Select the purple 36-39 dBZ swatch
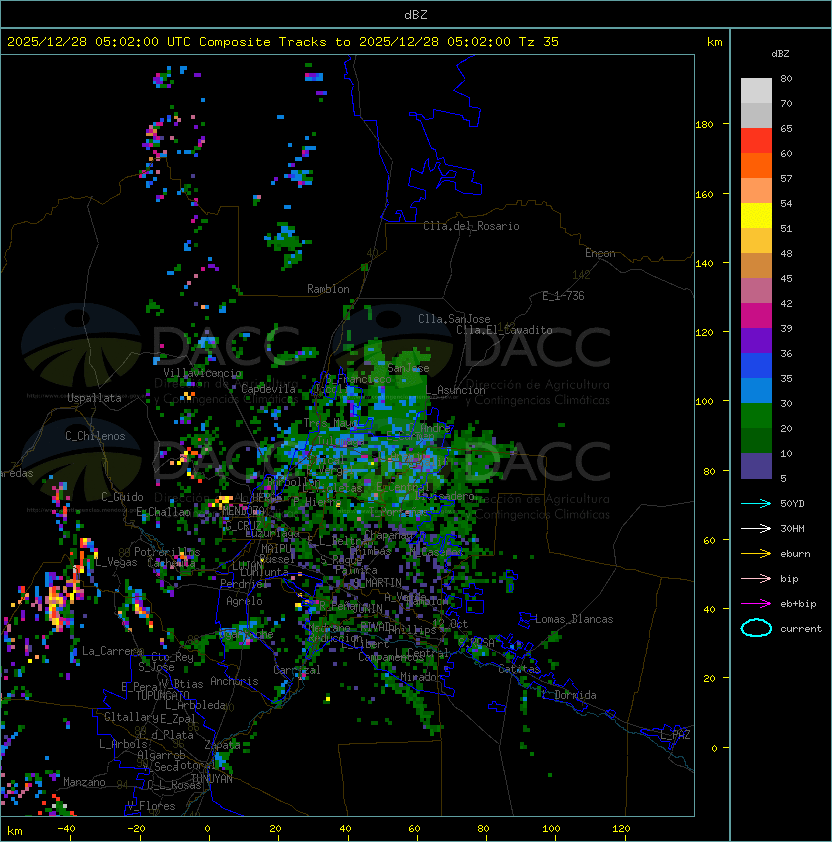This screenshot has height=842, width=832. coord(756,340)
